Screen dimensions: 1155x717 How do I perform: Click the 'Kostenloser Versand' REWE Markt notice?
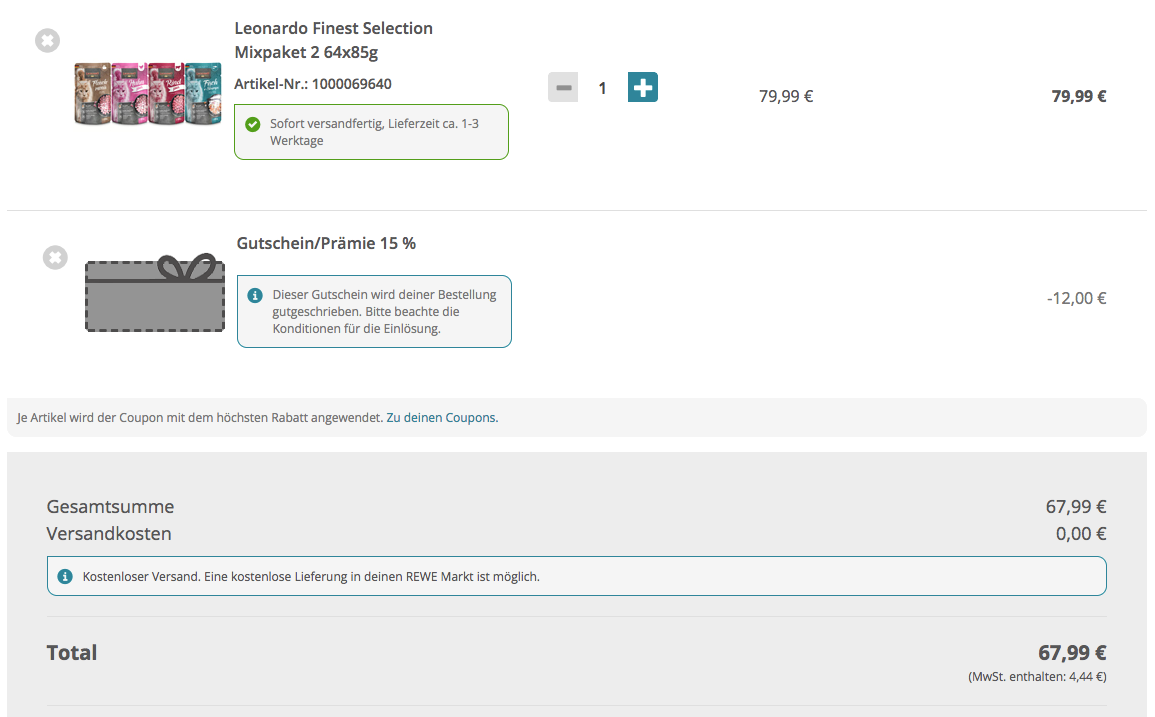click(577, 576)
